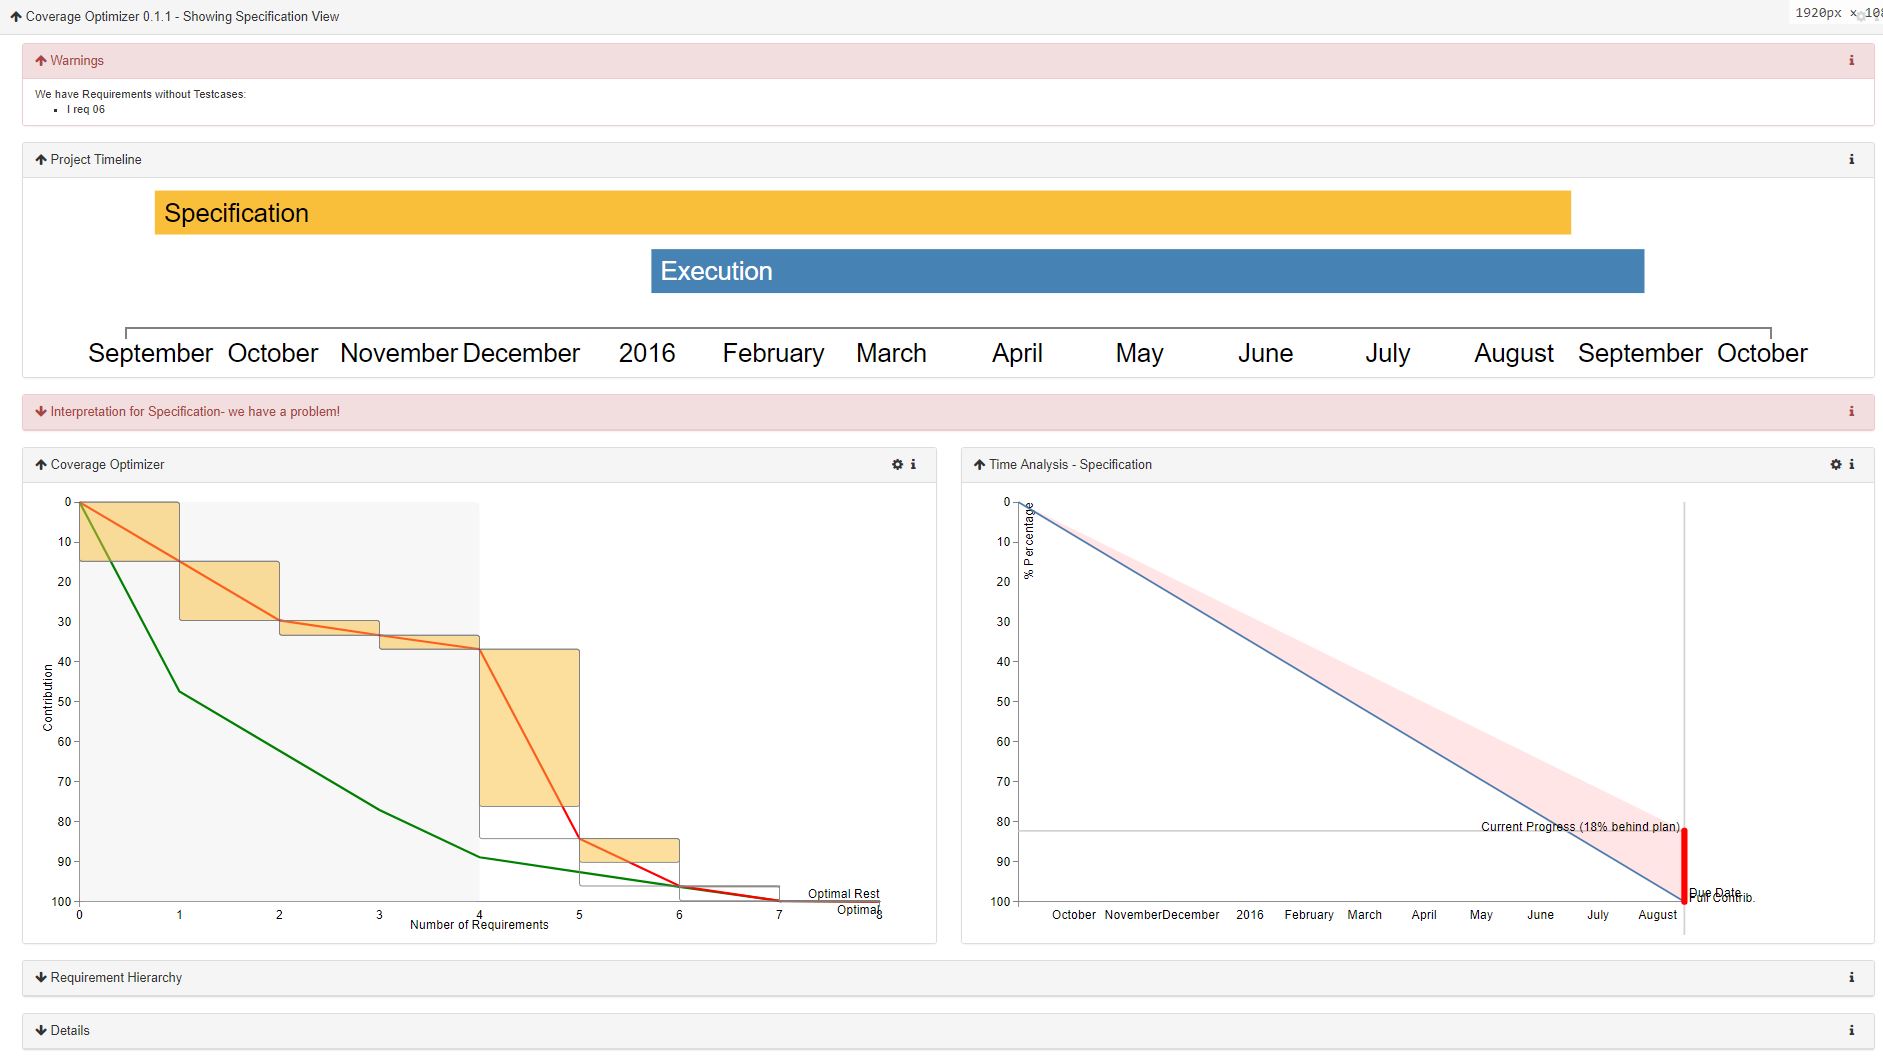Click the large orange box of the fifth requirement
Viewport: 1883px width, 1061px height.
click(x=529, y=728)
